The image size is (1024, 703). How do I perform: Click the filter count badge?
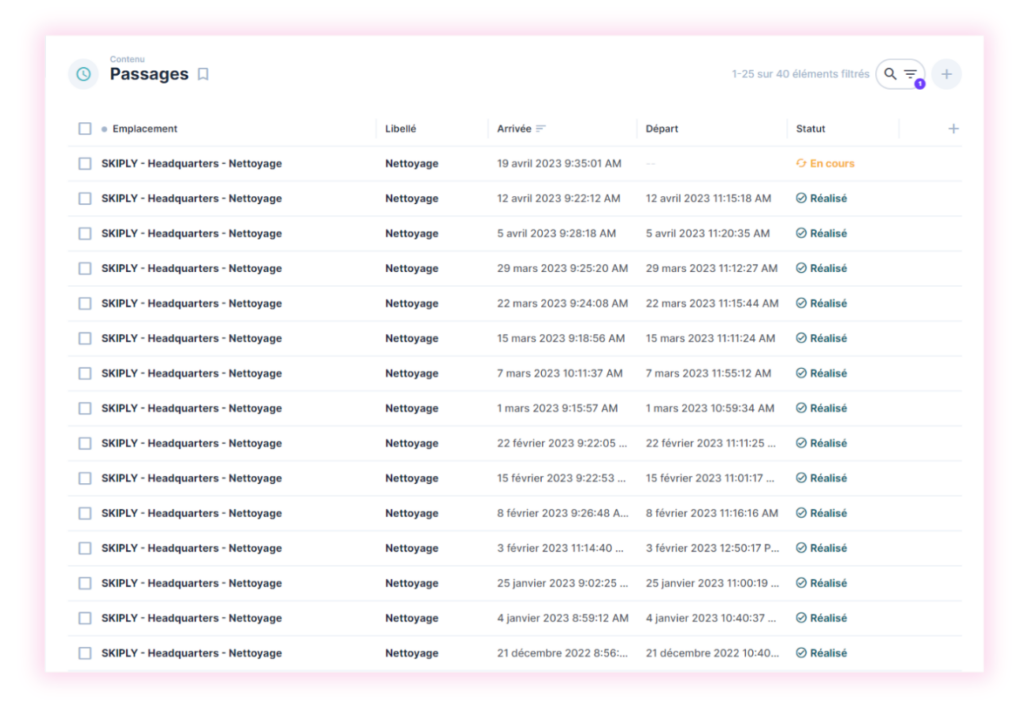(920, 84)
